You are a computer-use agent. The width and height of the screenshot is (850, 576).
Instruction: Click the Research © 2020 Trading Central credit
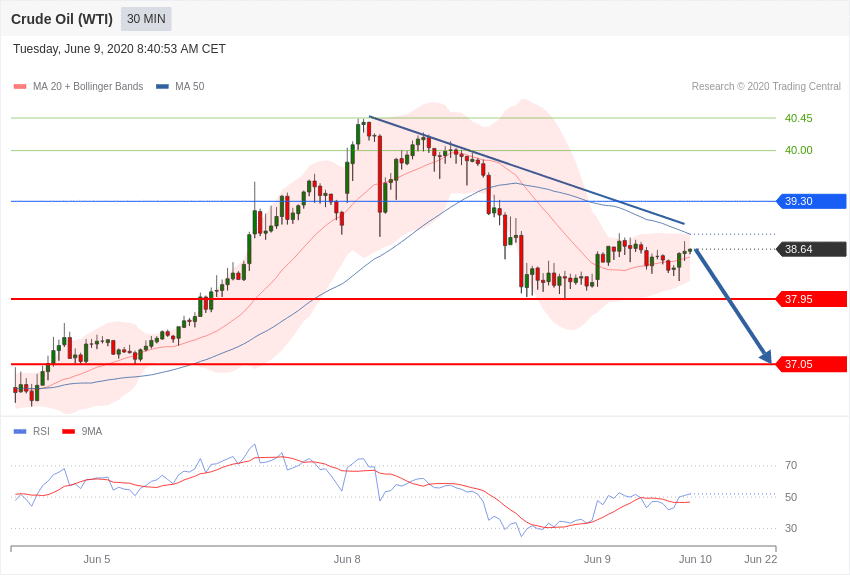click(x=766, y=87)
